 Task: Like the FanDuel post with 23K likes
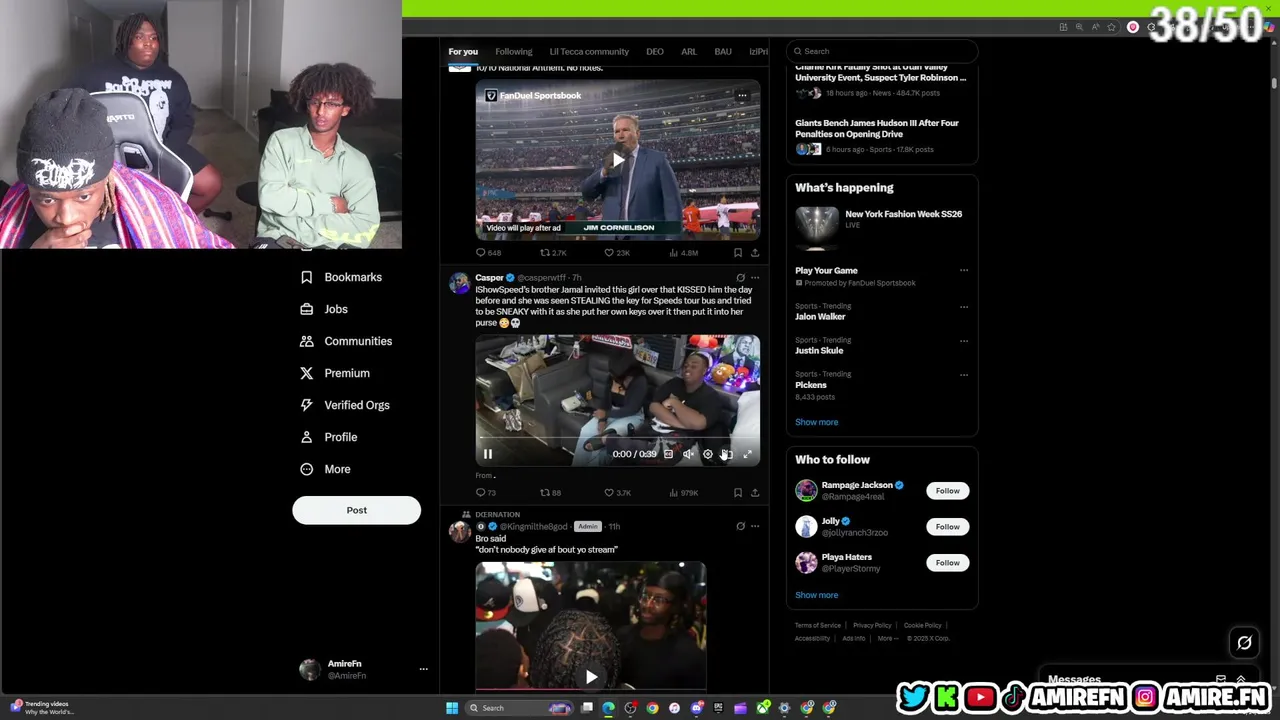616,253
